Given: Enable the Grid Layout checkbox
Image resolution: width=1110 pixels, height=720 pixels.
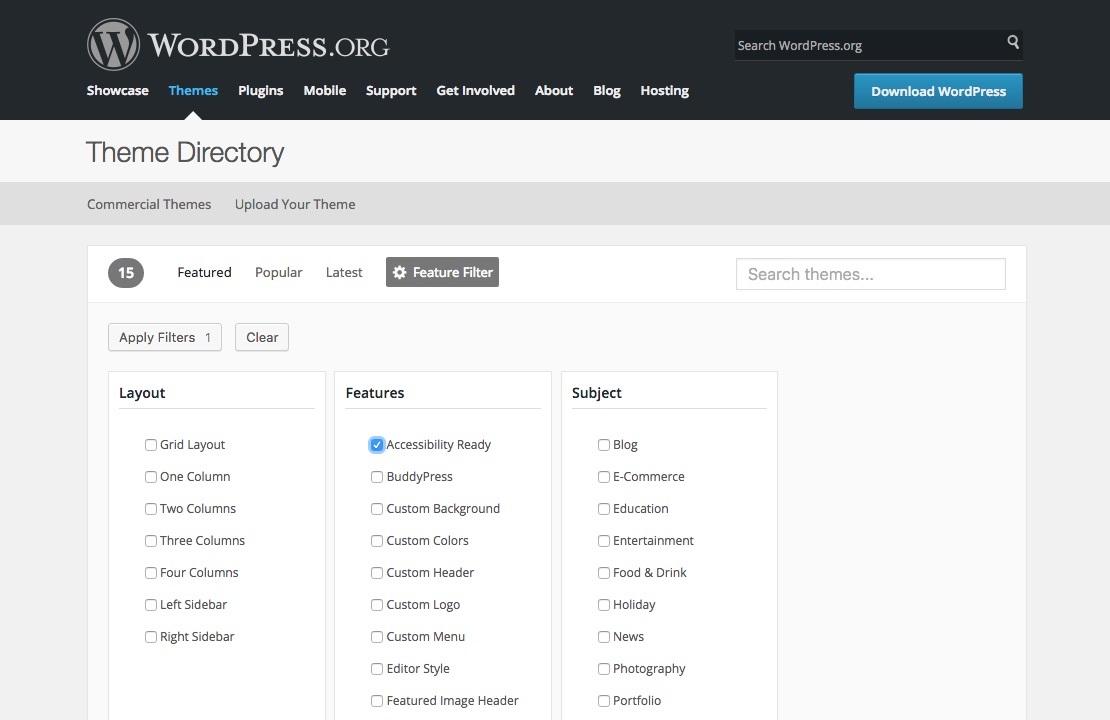Looking at the screenshot, I should tap(151, 445).
